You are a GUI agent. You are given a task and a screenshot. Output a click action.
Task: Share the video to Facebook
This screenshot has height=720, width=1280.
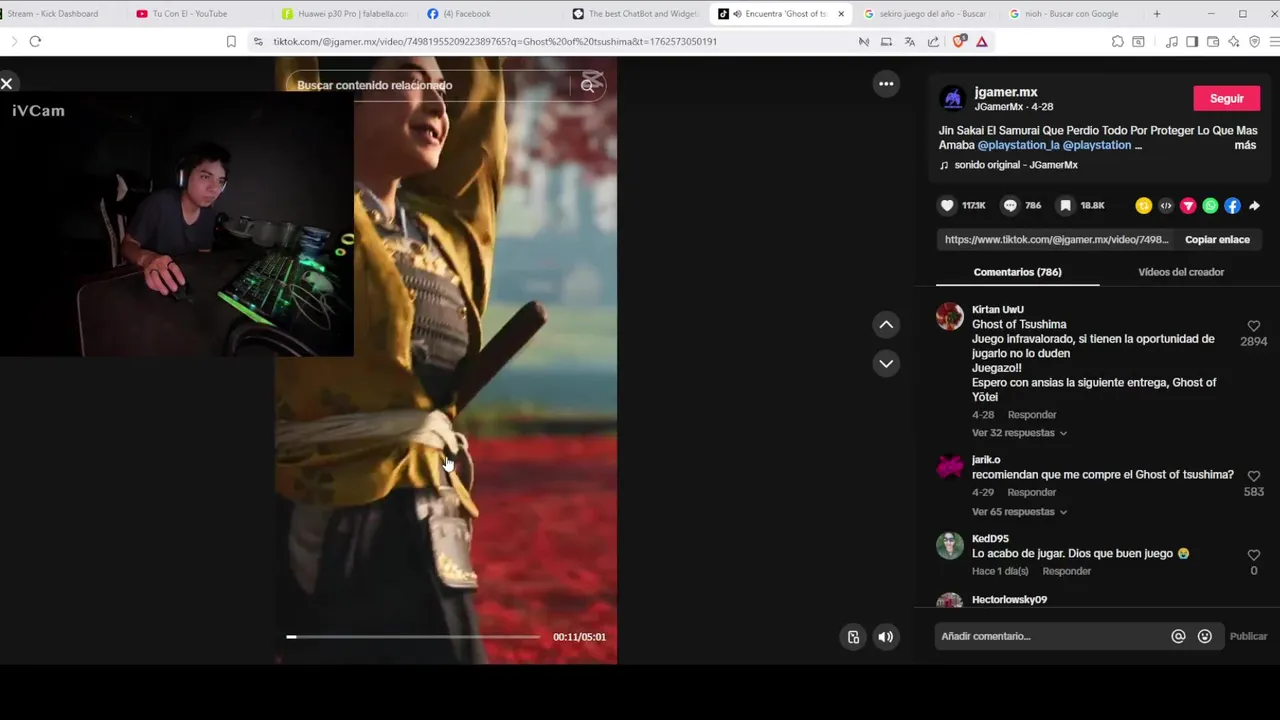(1232, 206)
